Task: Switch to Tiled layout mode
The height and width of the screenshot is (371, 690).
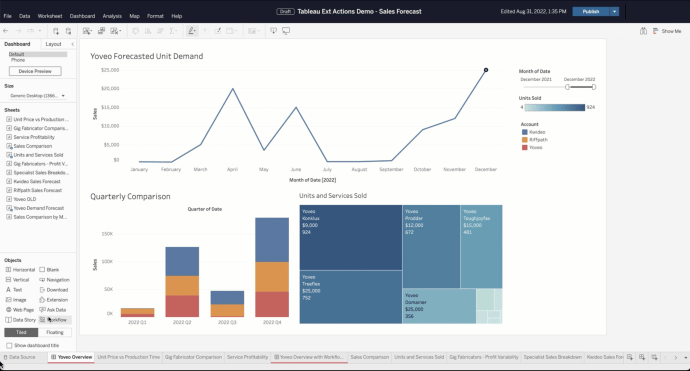Action: click(21, 332)
